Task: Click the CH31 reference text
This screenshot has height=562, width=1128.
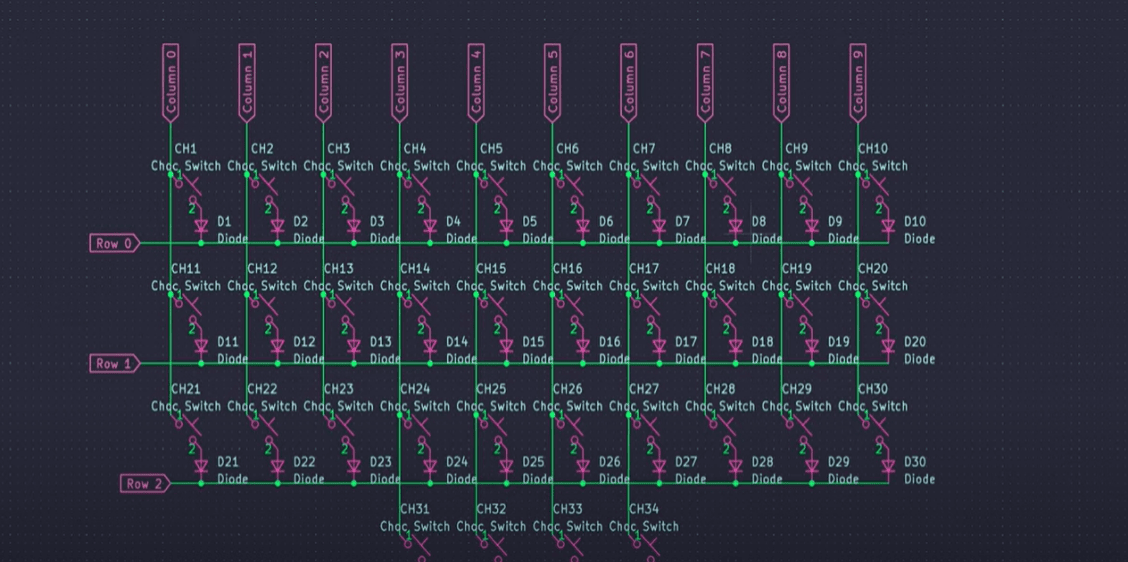Action: [414, 509]
